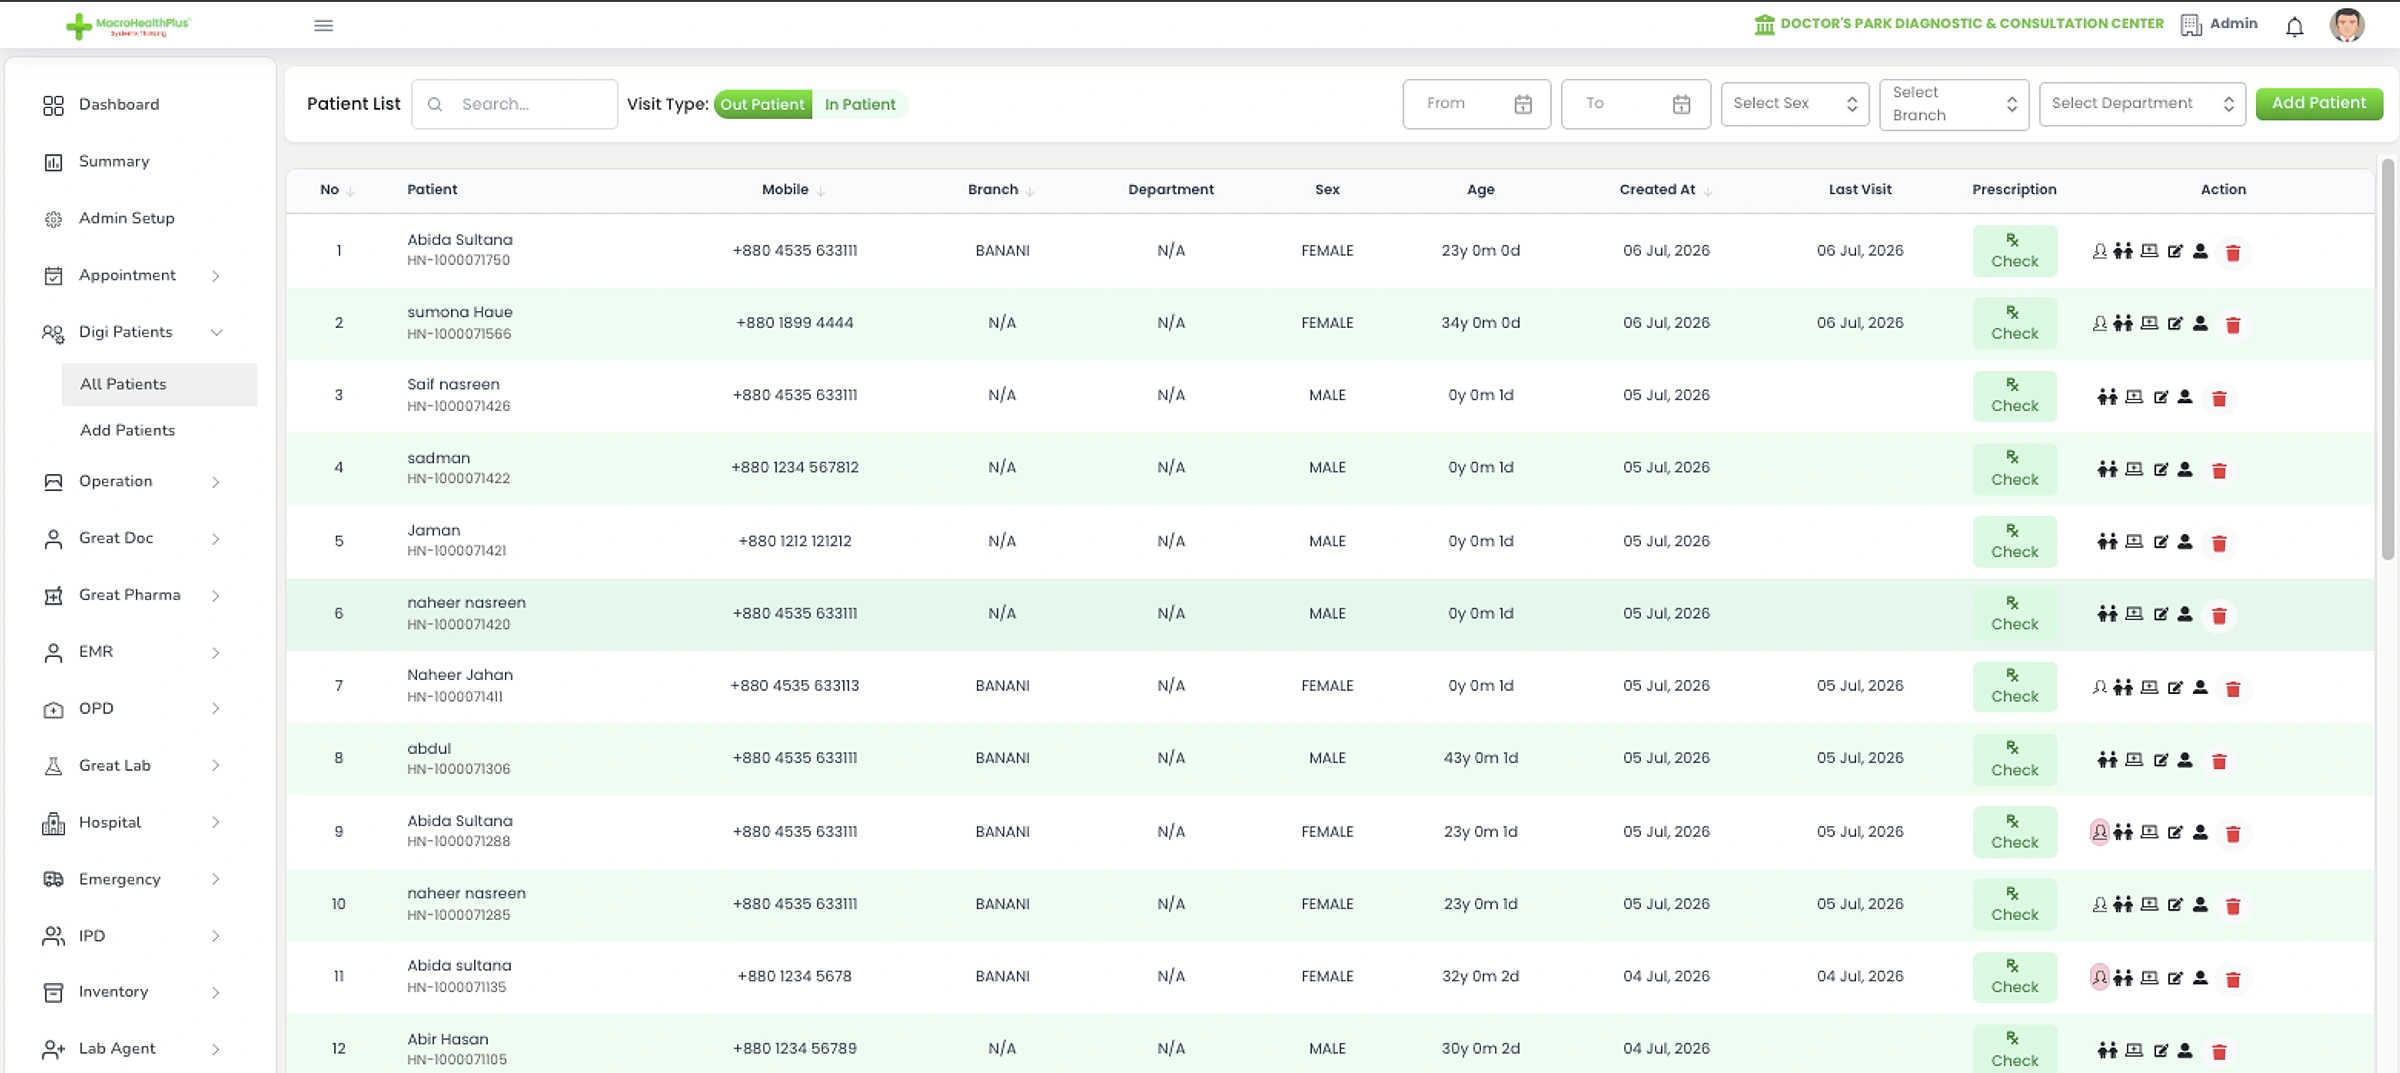
Task: Delete patient Saif nasreen
Action: [x=2218, y=398]
